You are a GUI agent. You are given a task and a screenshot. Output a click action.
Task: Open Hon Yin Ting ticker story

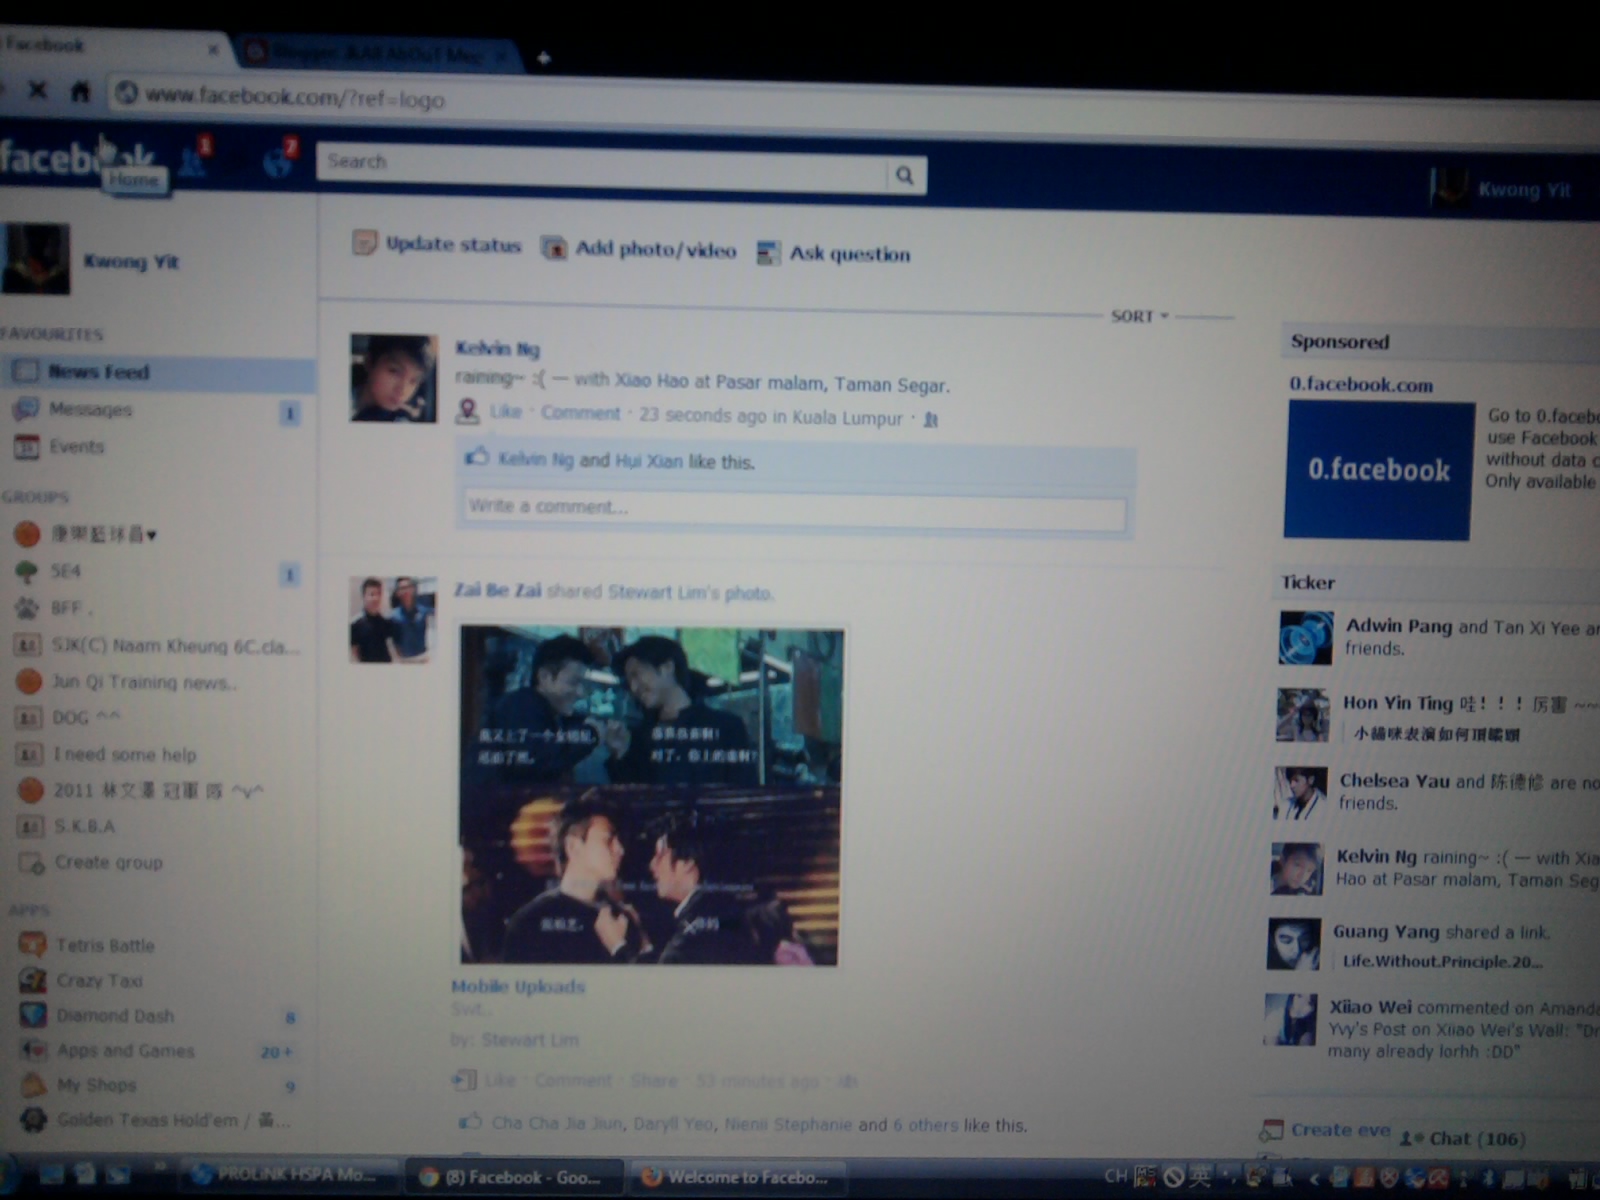click(1438, 716)
